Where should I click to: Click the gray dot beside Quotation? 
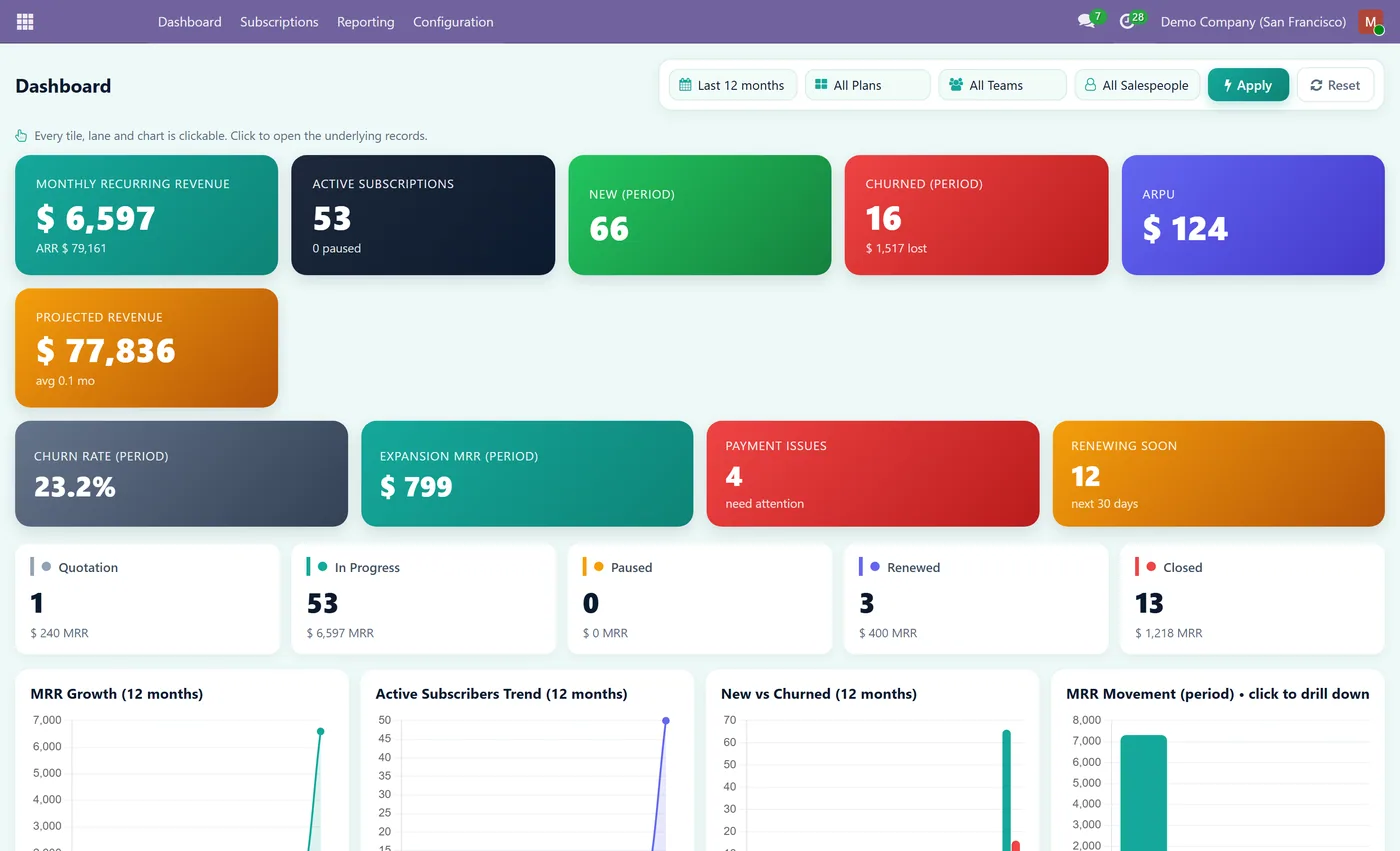point(46,567)
